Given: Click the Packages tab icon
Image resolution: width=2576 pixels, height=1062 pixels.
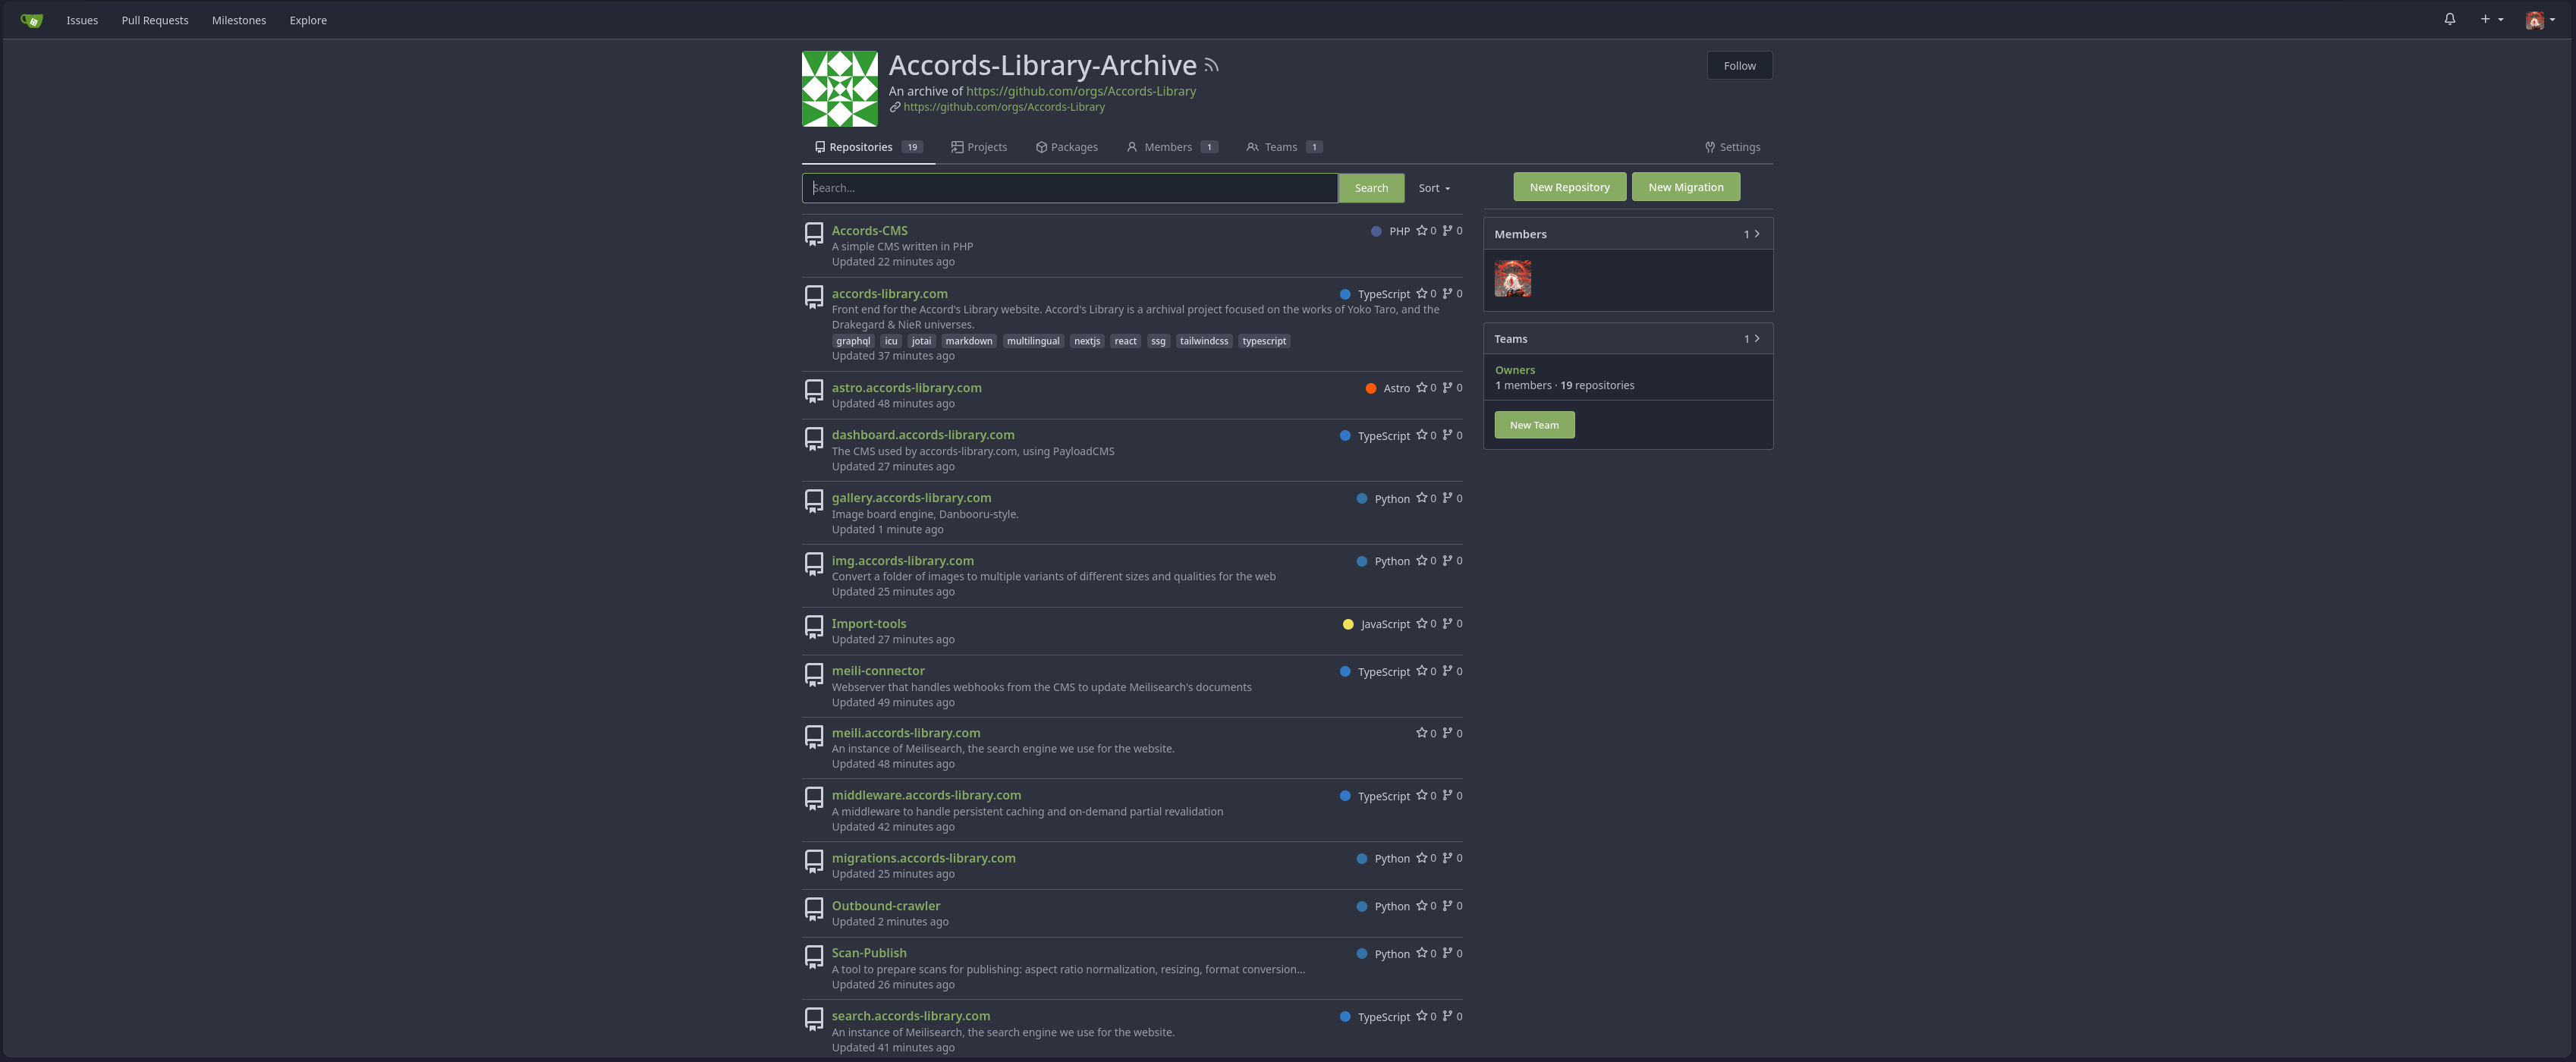Looking at the screenshot, I should point(1042,149).
